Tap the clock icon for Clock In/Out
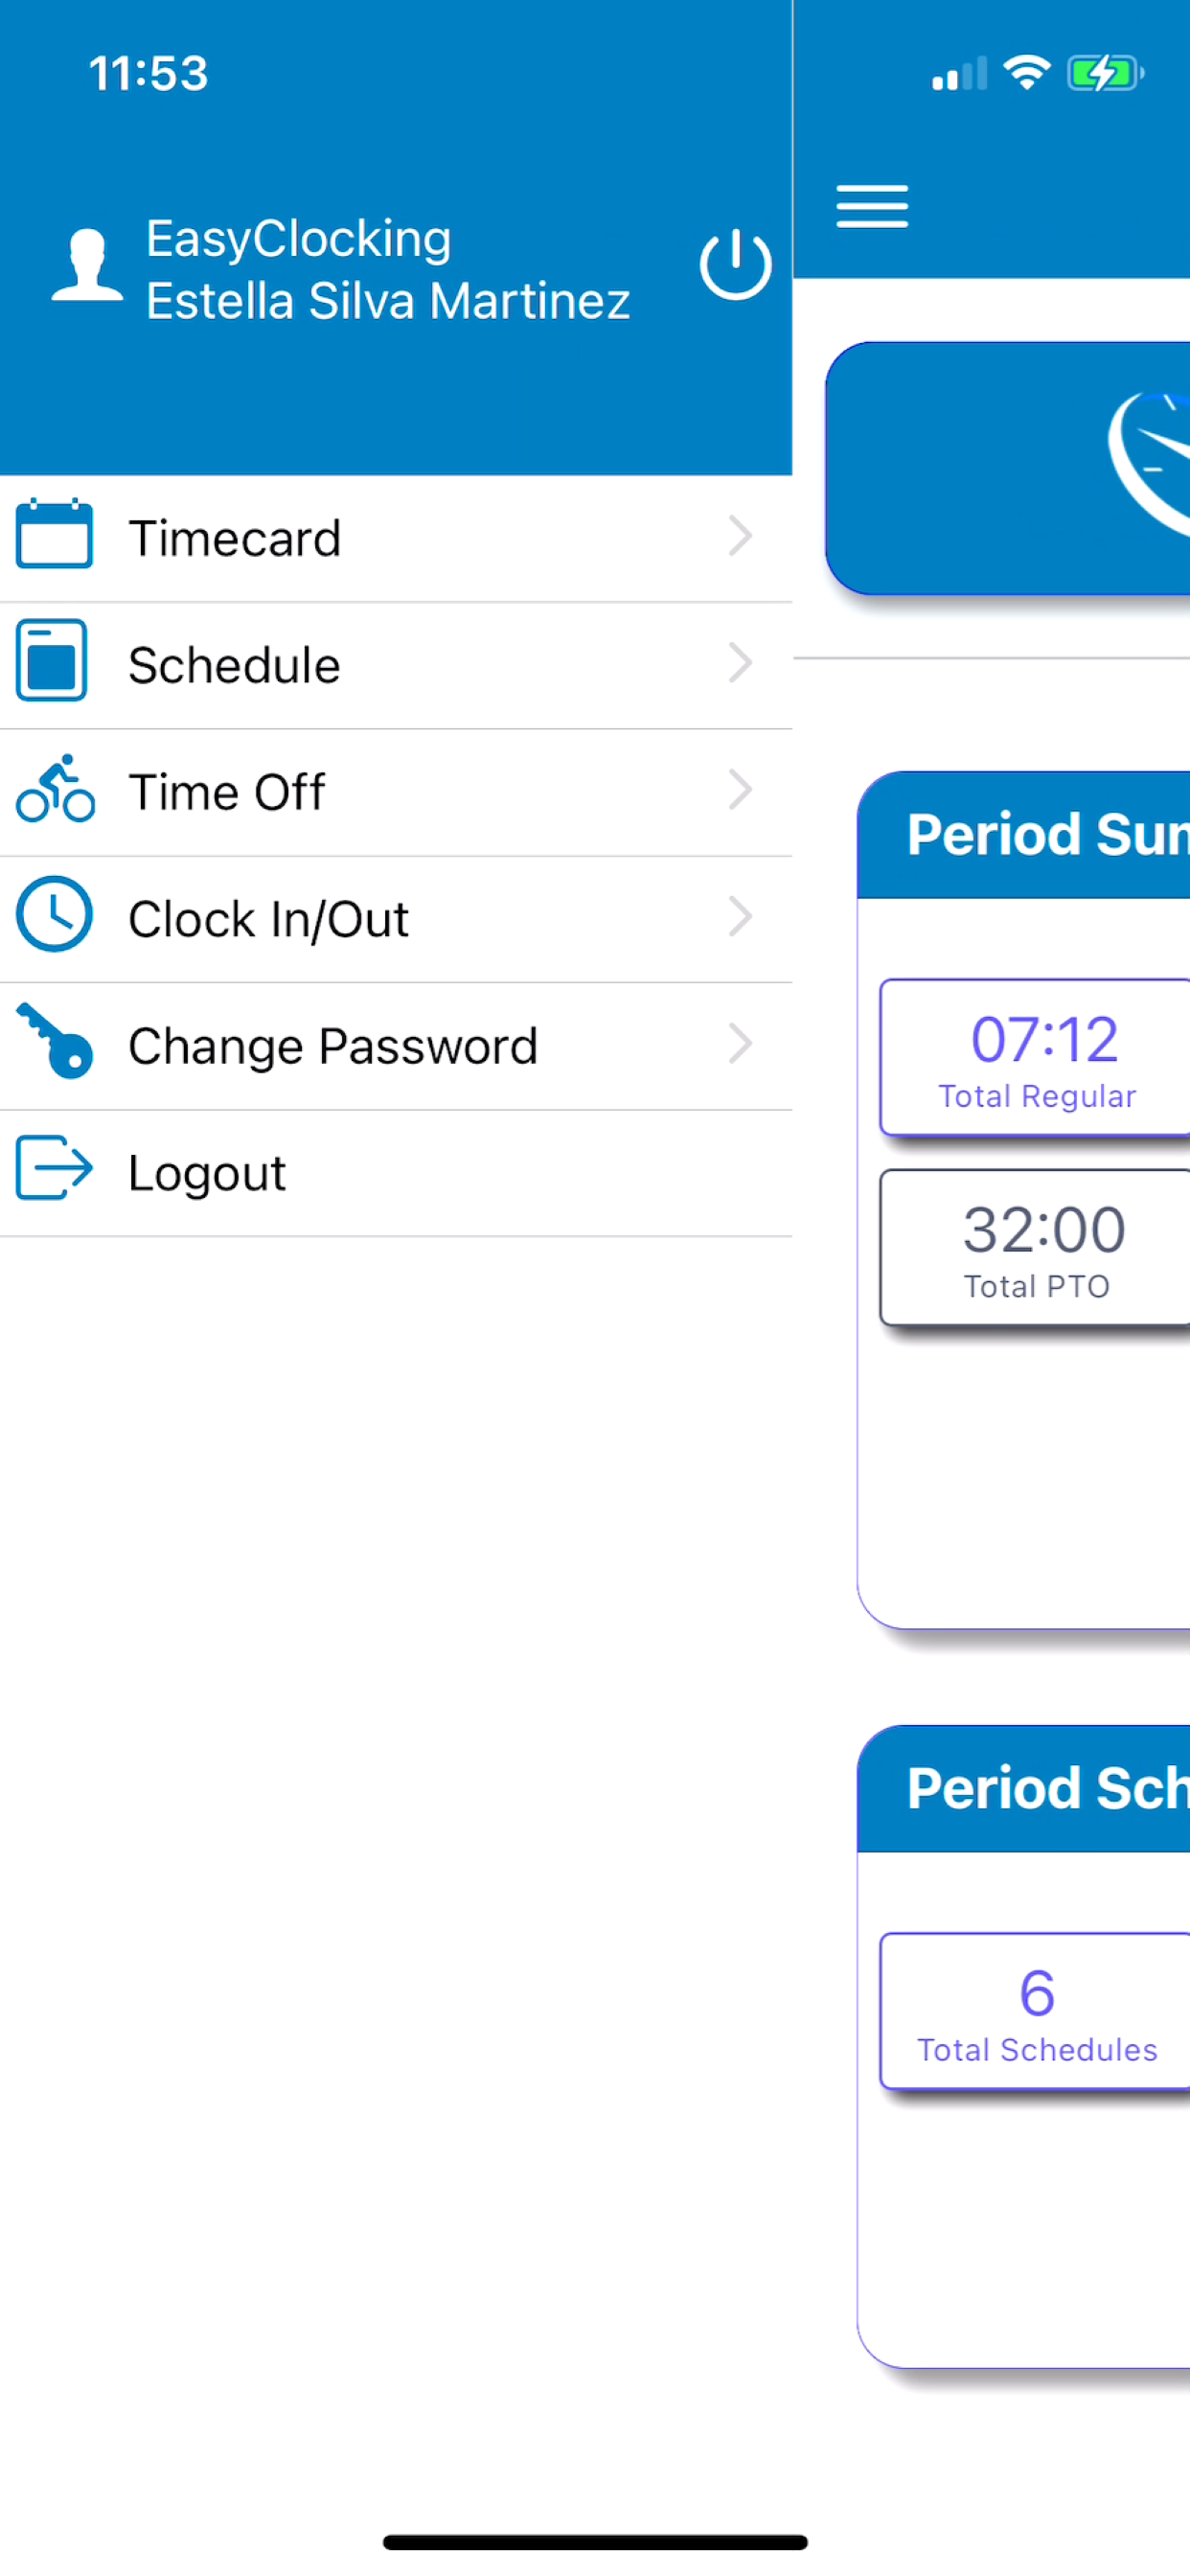This screenshot has width=1190, height=2576. pyautogui.click(x=54, y=914)
